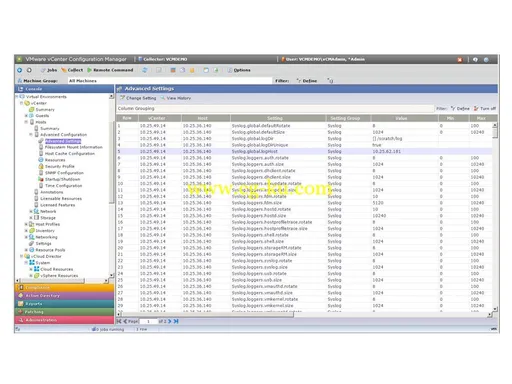This screenshot has width=512, height=384.
Task: Open Security Profile tree item
Action: pyautogui.click(x=60, y=166)
